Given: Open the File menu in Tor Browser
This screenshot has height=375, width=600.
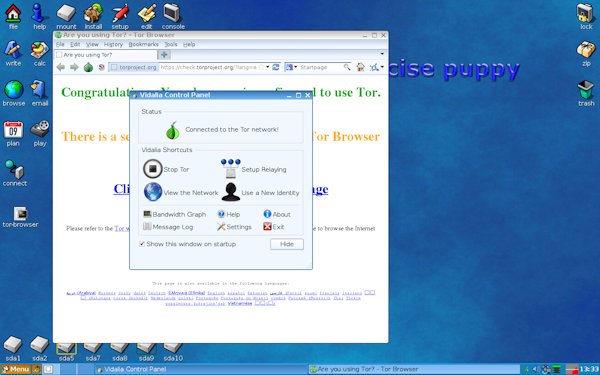Looking at the screenshot, I should pos(60,44).
